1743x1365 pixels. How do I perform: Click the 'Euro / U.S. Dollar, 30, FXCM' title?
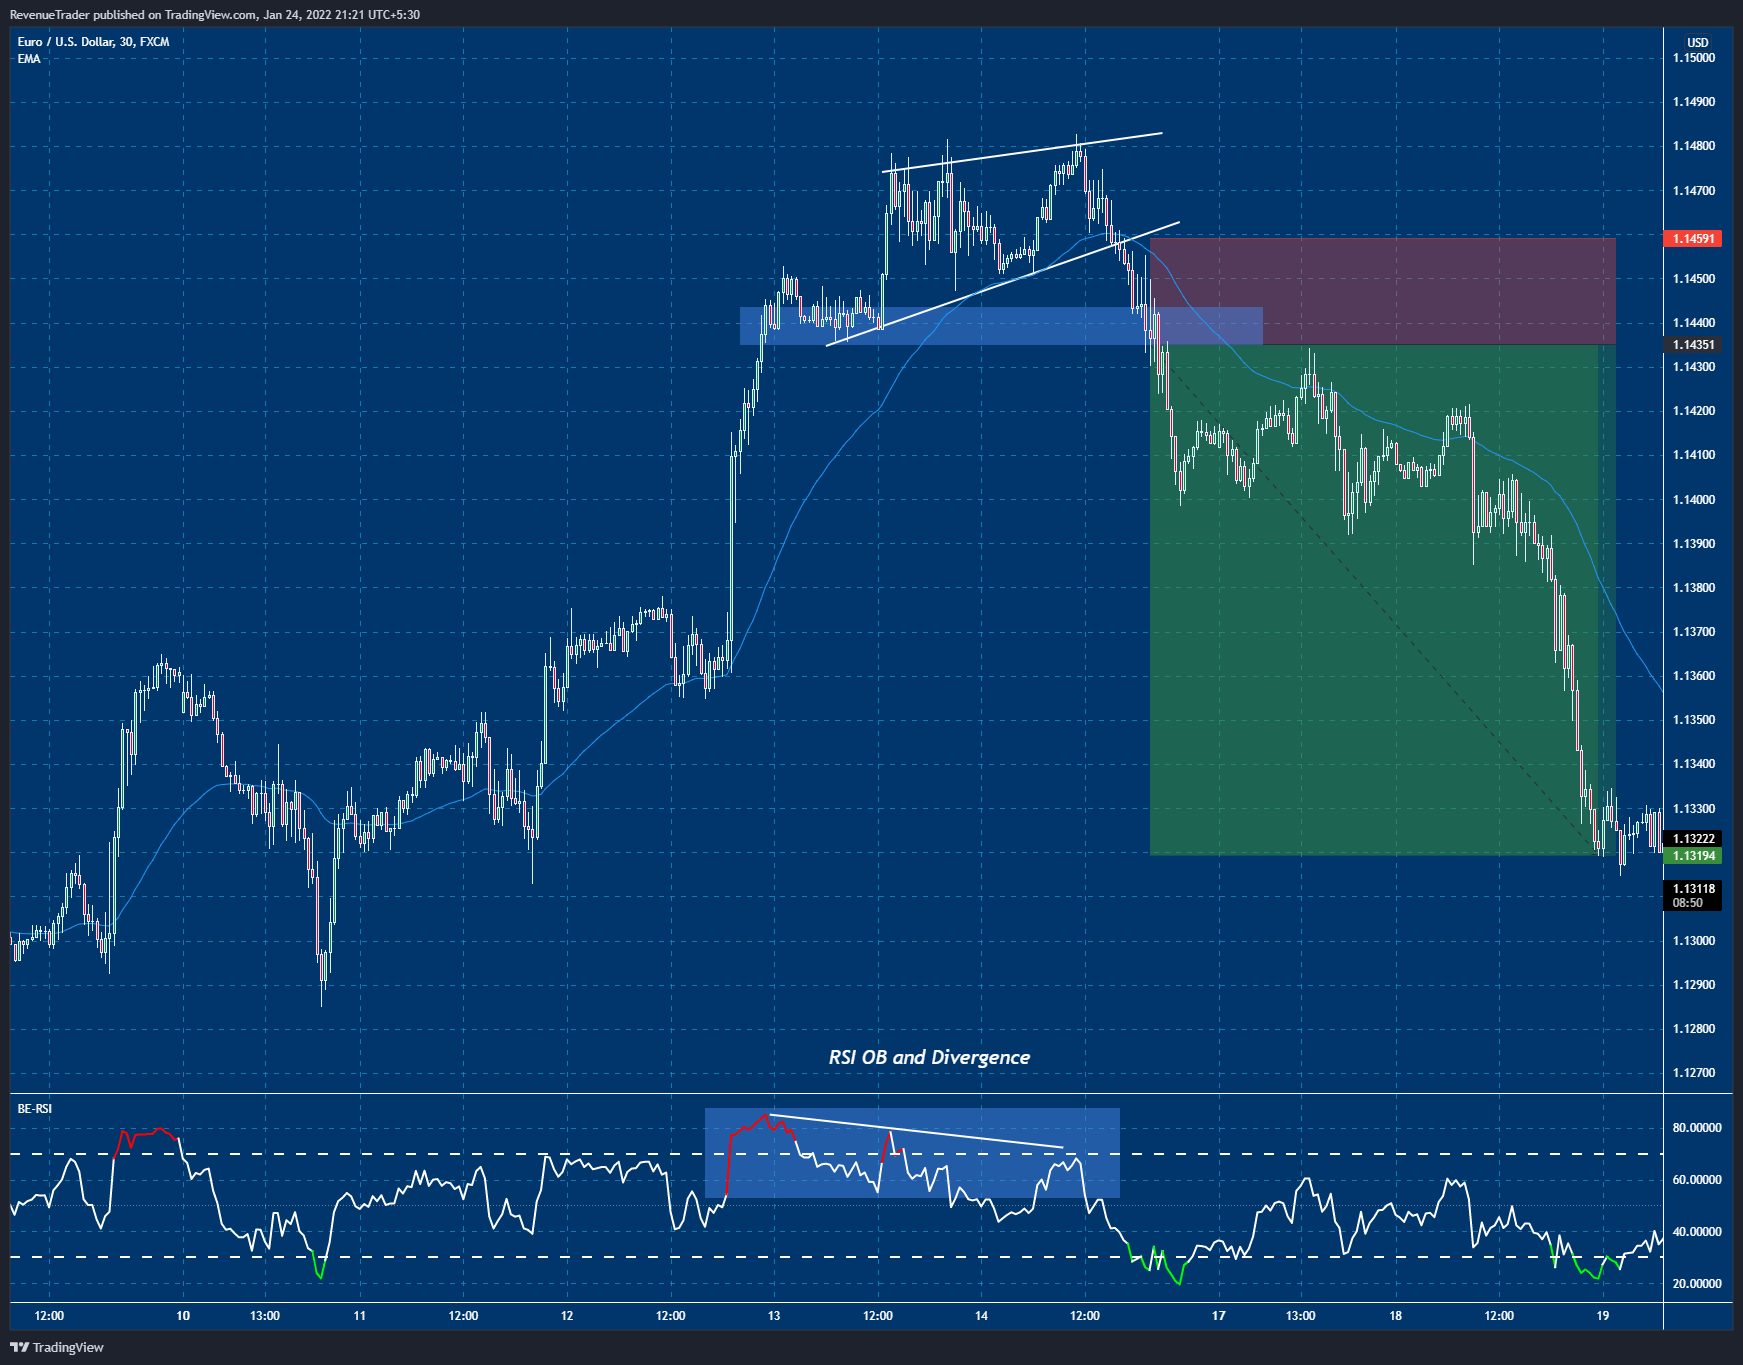93,42
